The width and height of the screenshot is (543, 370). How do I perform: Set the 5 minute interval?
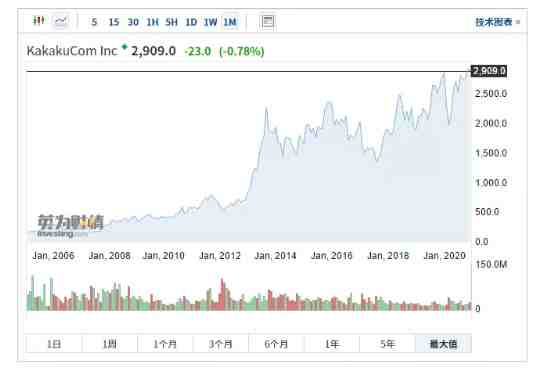click(94, 22)
